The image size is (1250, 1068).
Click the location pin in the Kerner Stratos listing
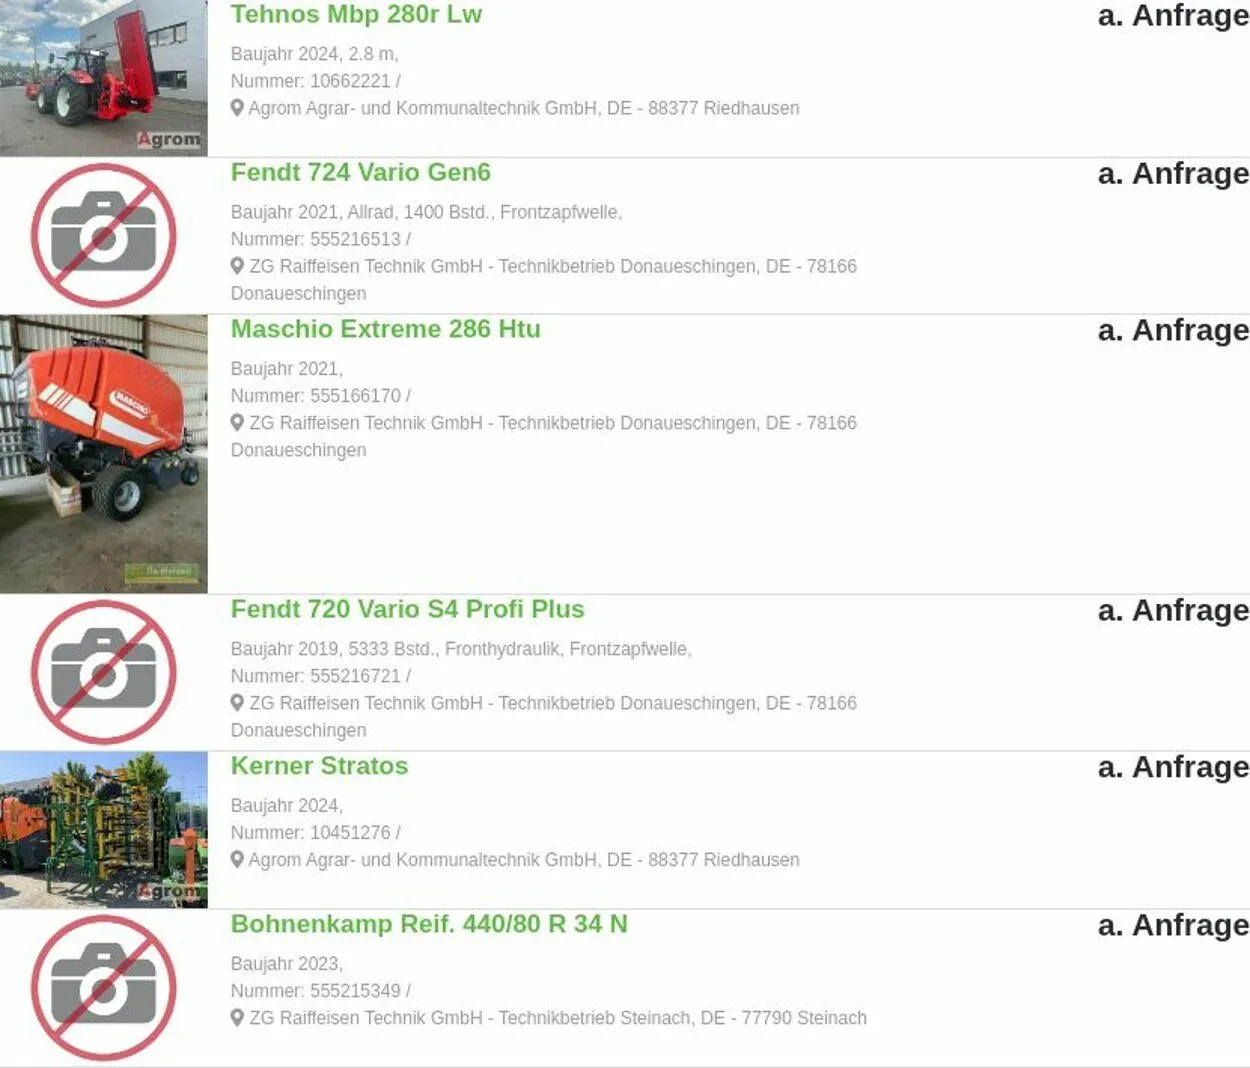click(237, 859)
